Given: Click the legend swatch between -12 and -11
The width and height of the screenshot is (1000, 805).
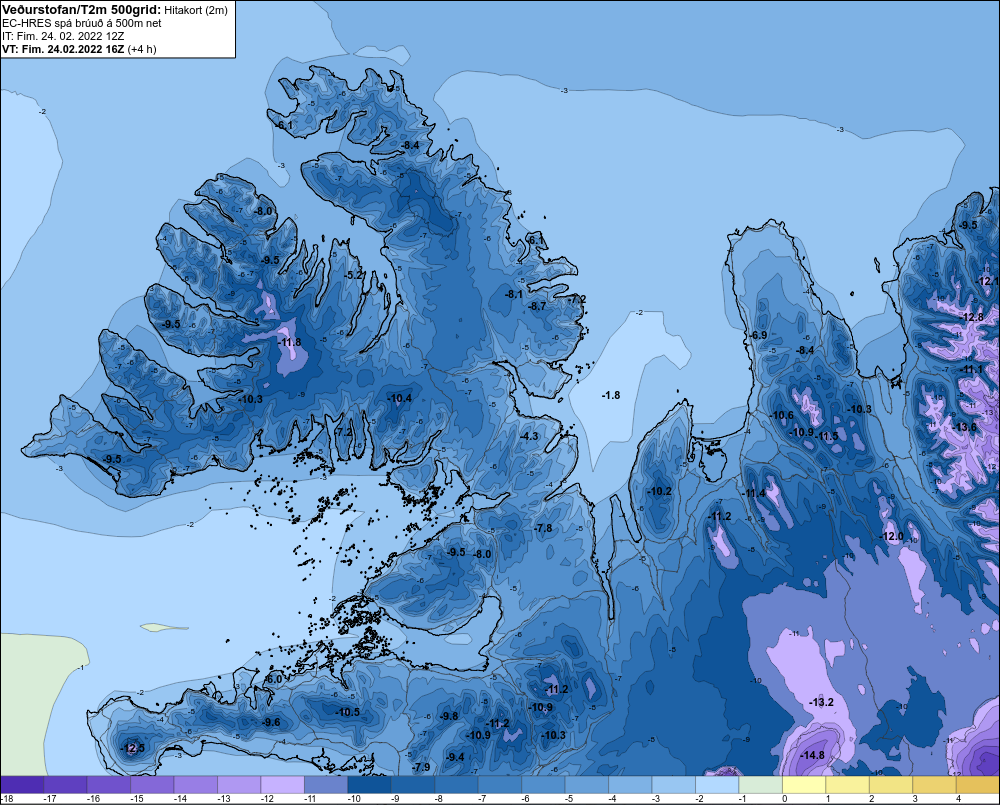Looking at the screenshot, I should click(x=283, y=784).
